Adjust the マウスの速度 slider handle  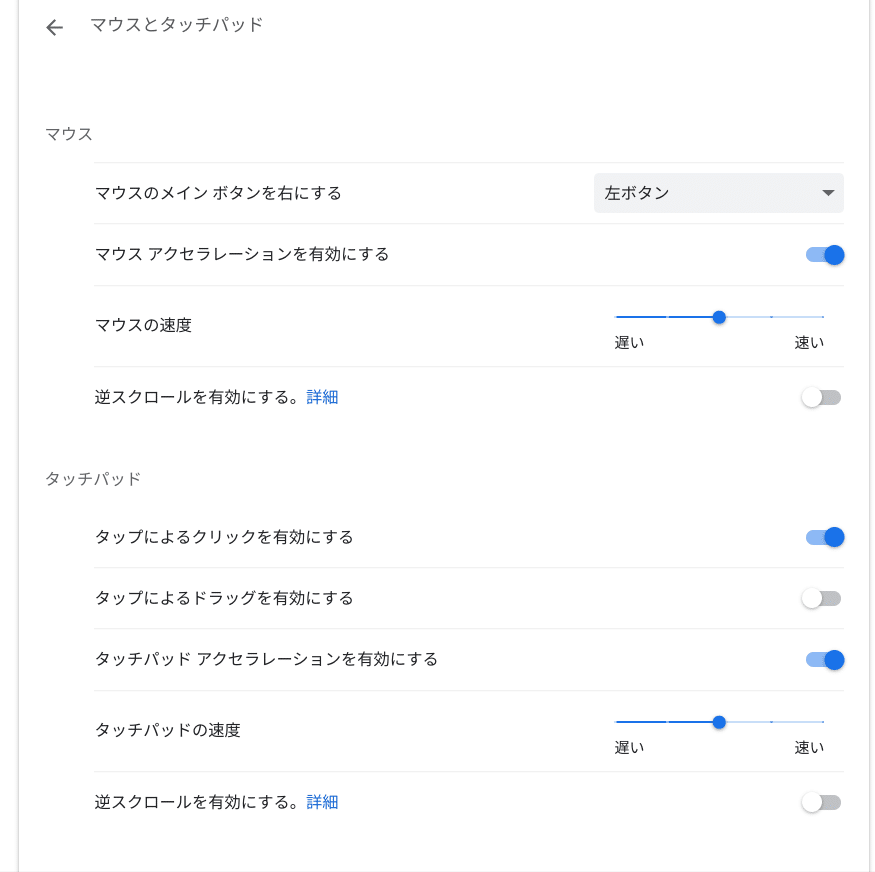click(719, 317)
